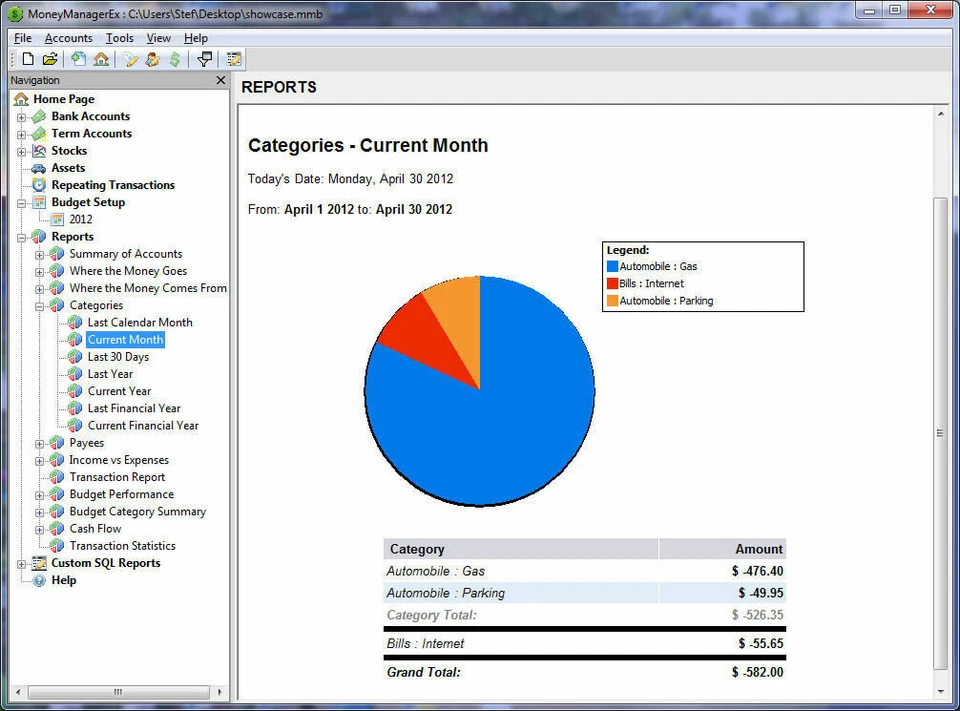Open the transaction filter tool
Viewport: 960px width, 711px height.
204,59
